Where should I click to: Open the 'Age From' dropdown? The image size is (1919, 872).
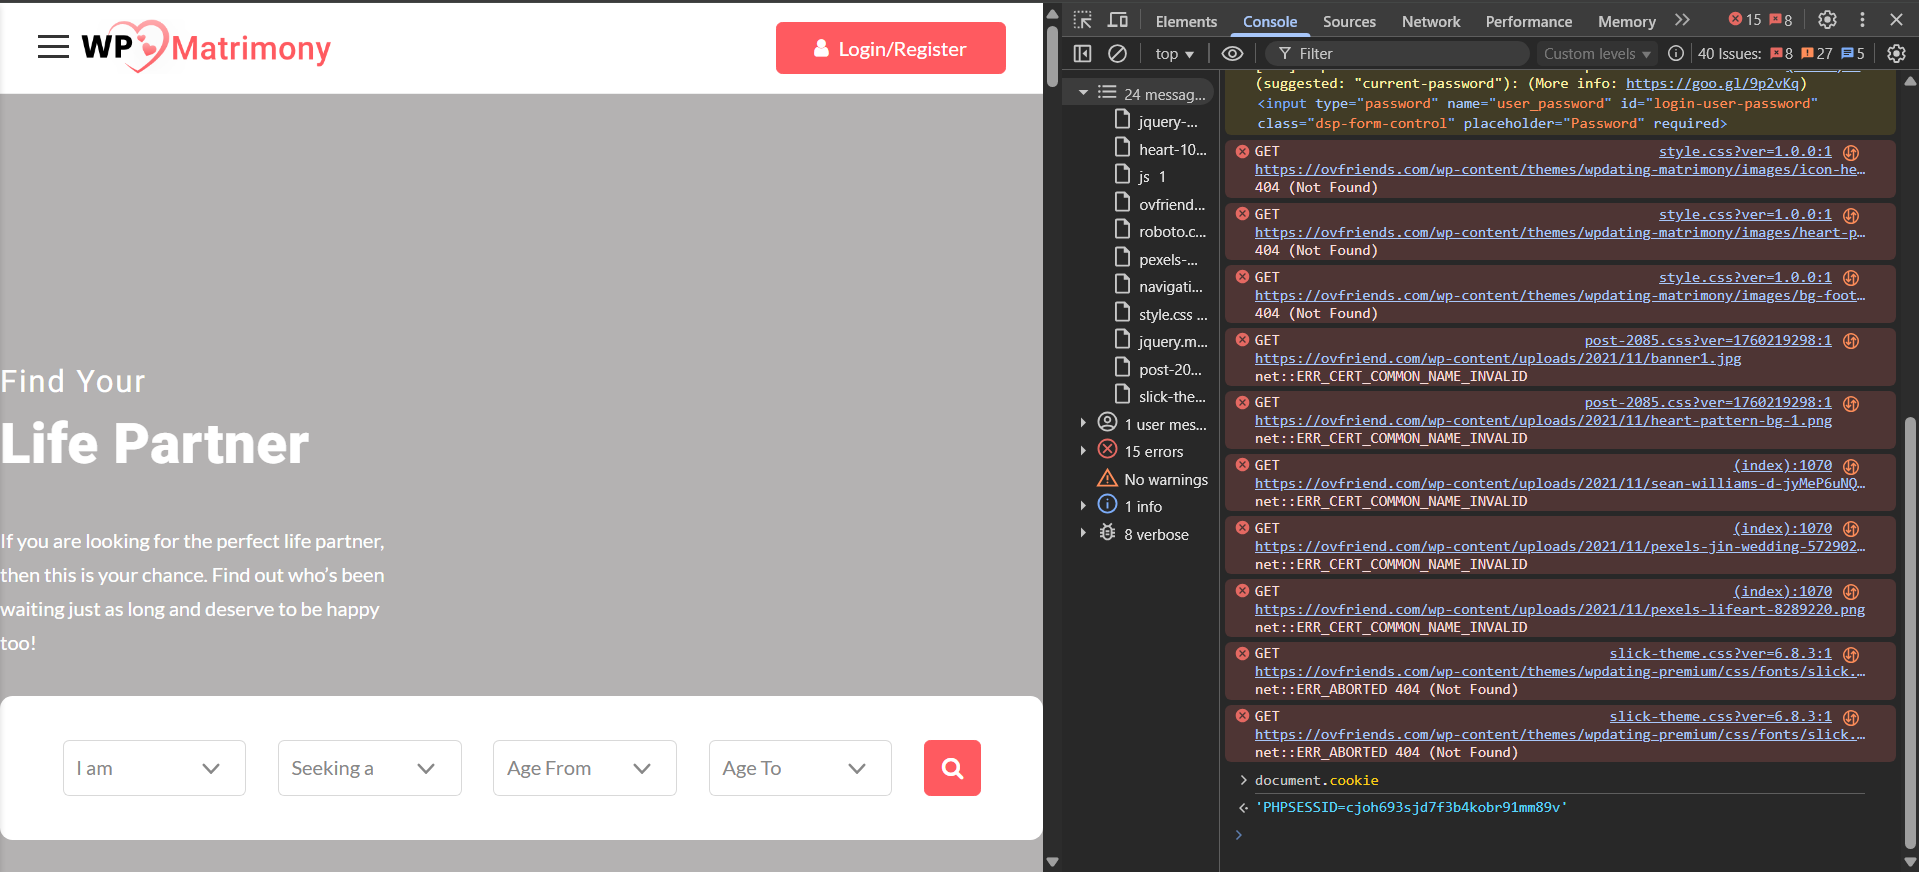click(584, 768)
